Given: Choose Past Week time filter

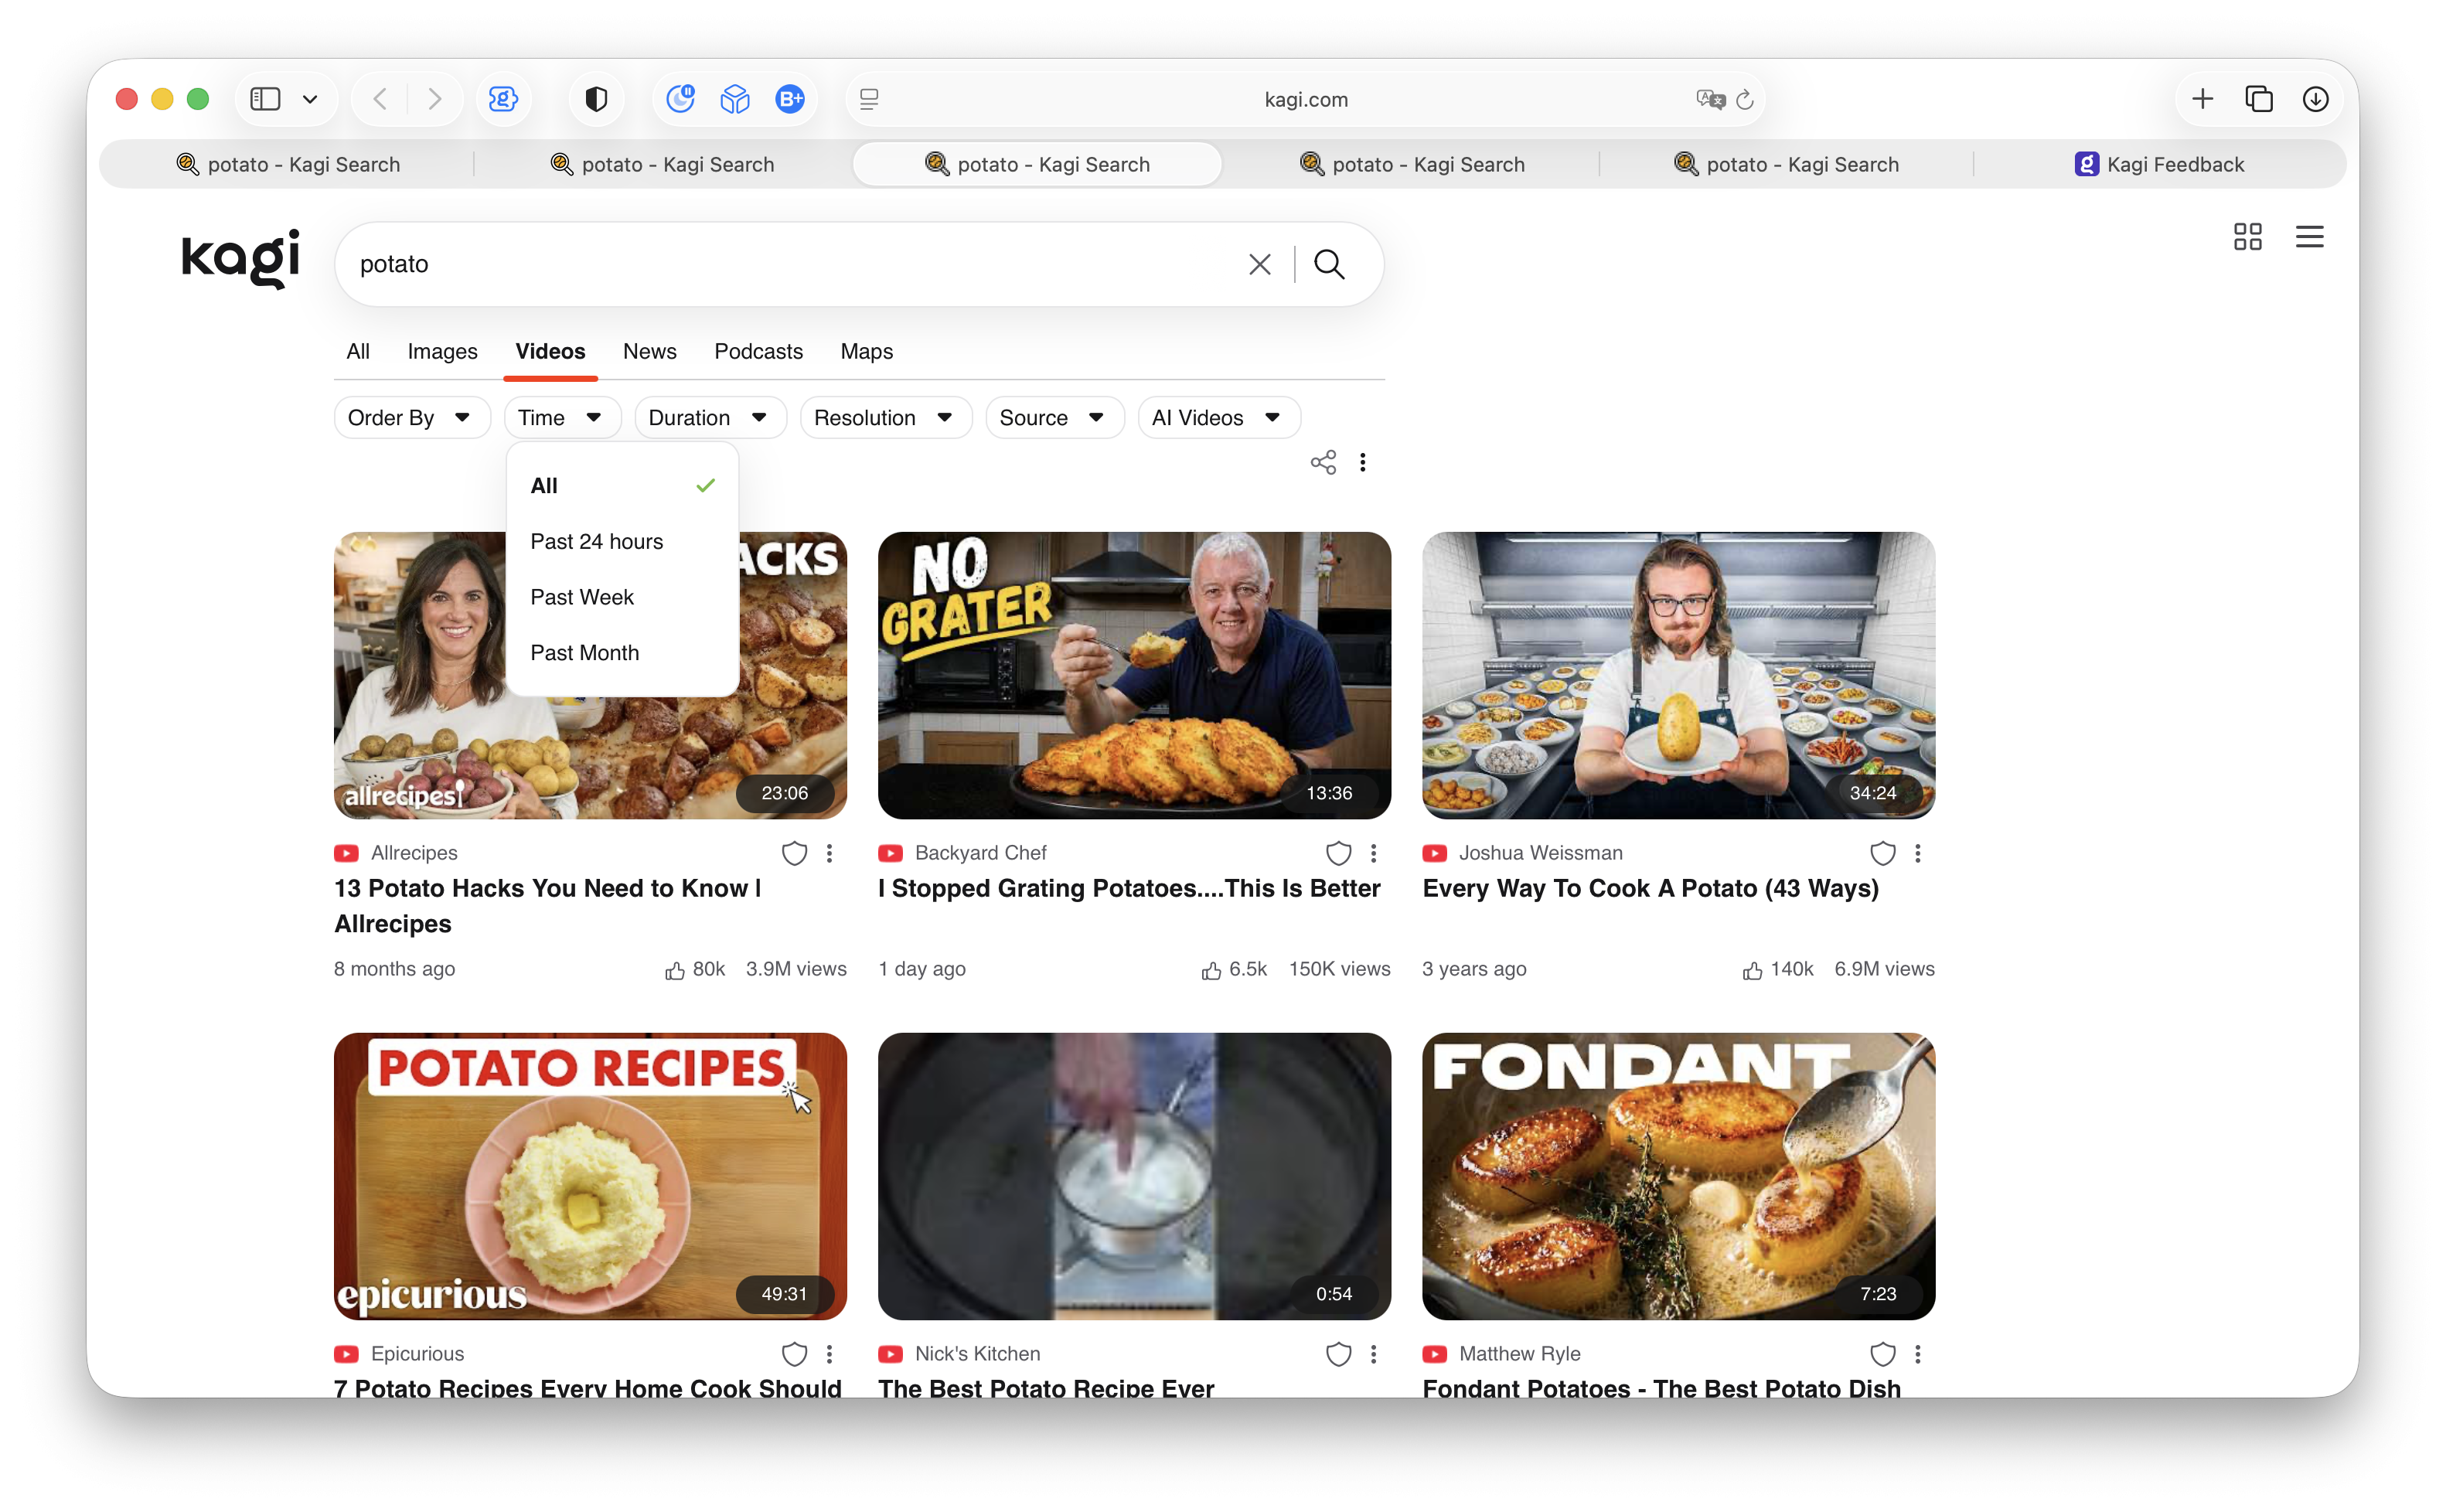Looking at the screenshot, I should tap(622, 597).
